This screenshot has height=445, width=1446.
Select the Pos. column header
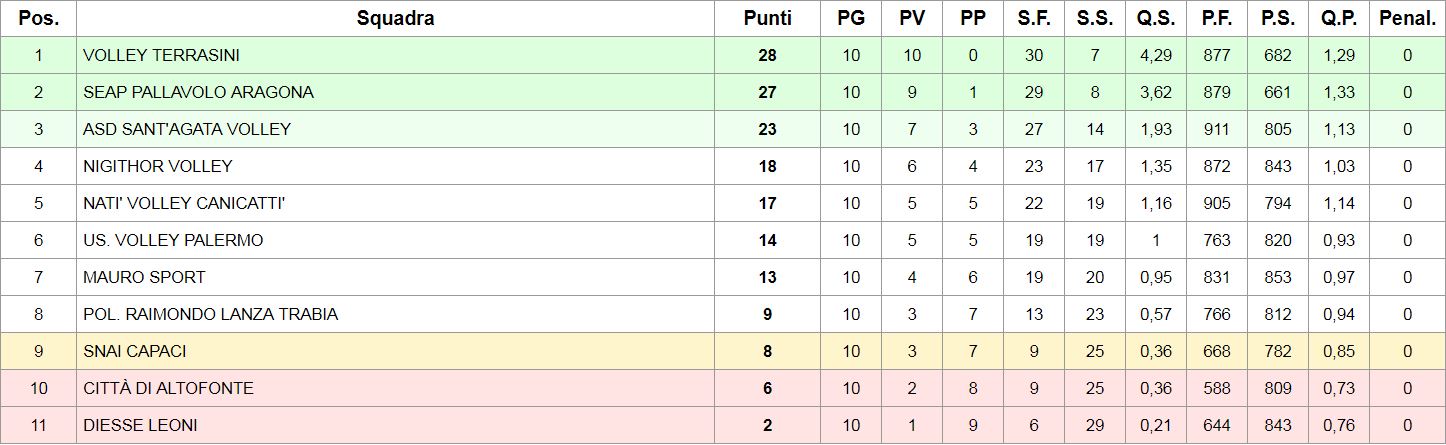pos(38,18)
